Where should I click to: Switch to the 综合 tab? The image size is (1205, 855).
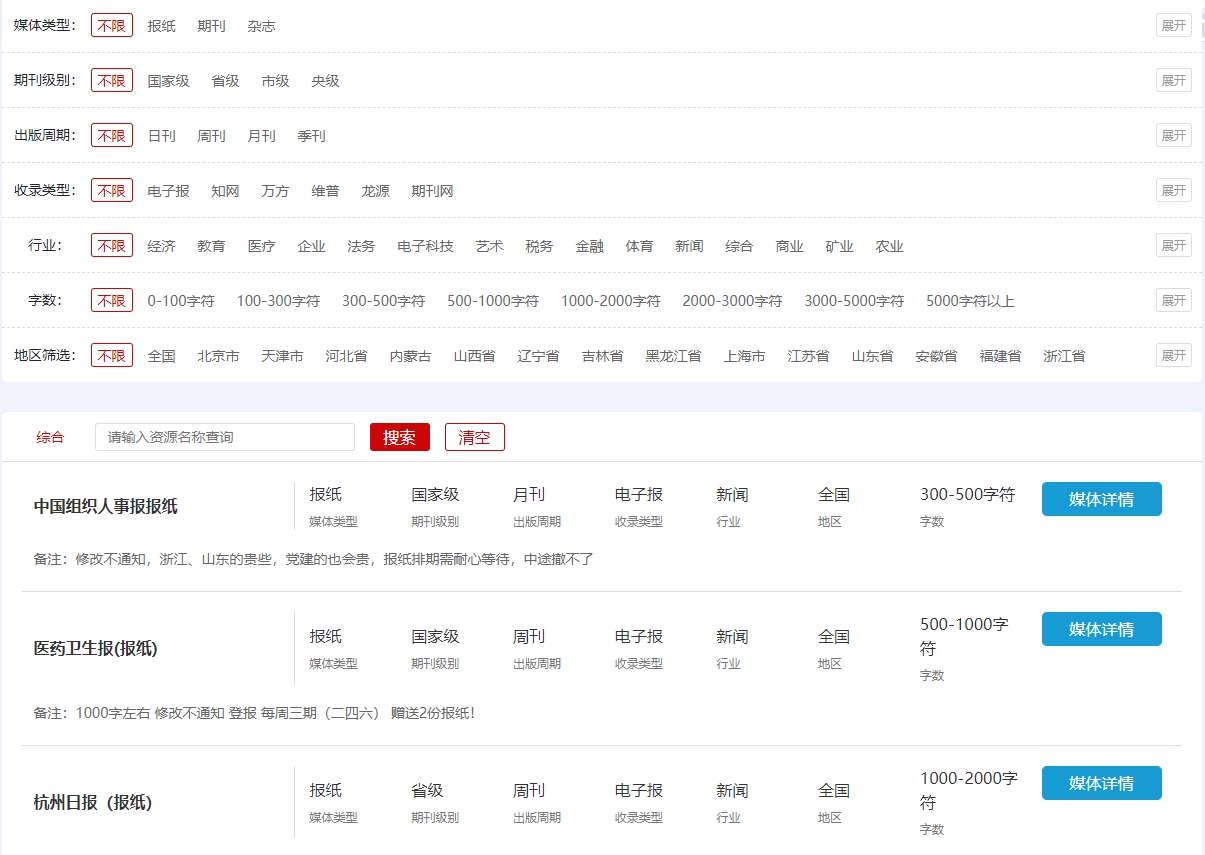pyautogui.click(x=50, y=437)
